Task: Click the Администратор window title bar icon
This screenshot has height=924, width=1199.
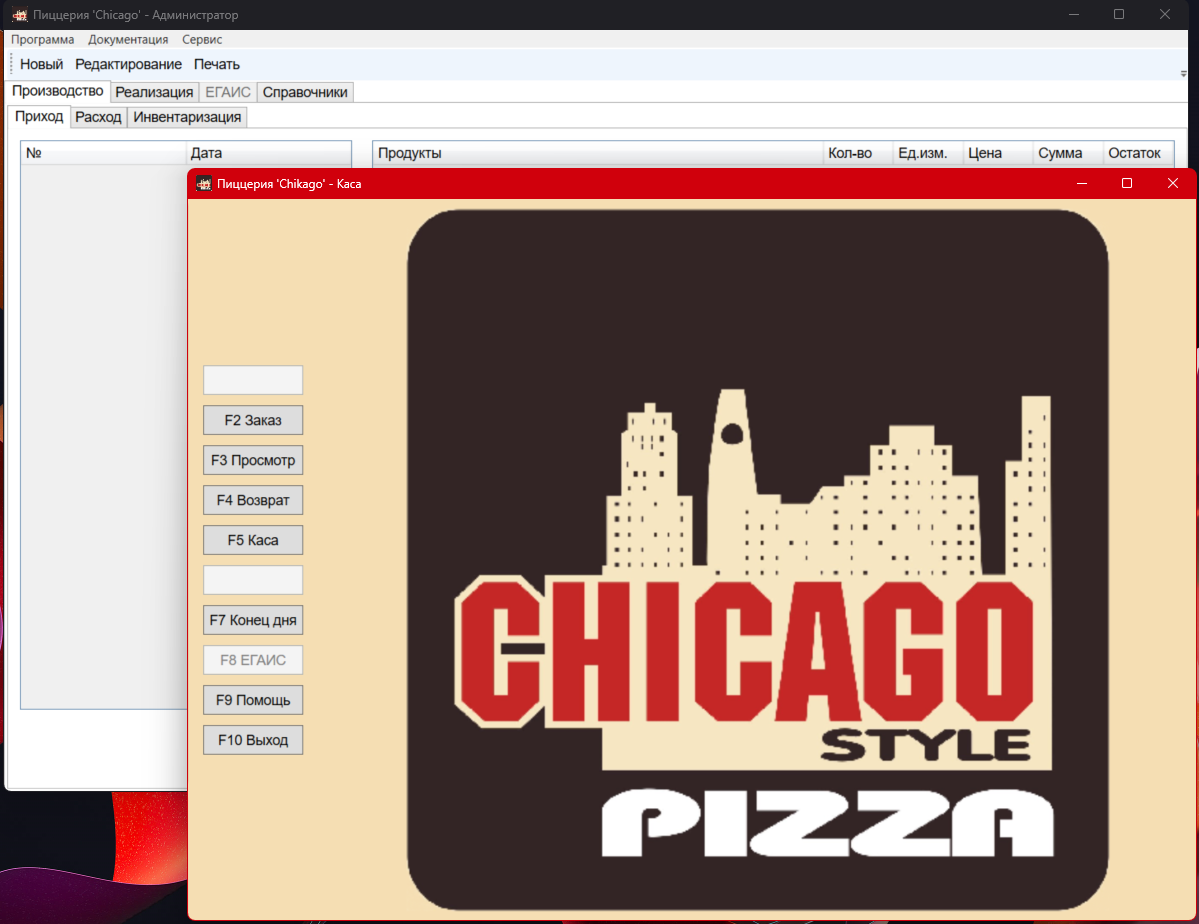Action: pos(20,15)
